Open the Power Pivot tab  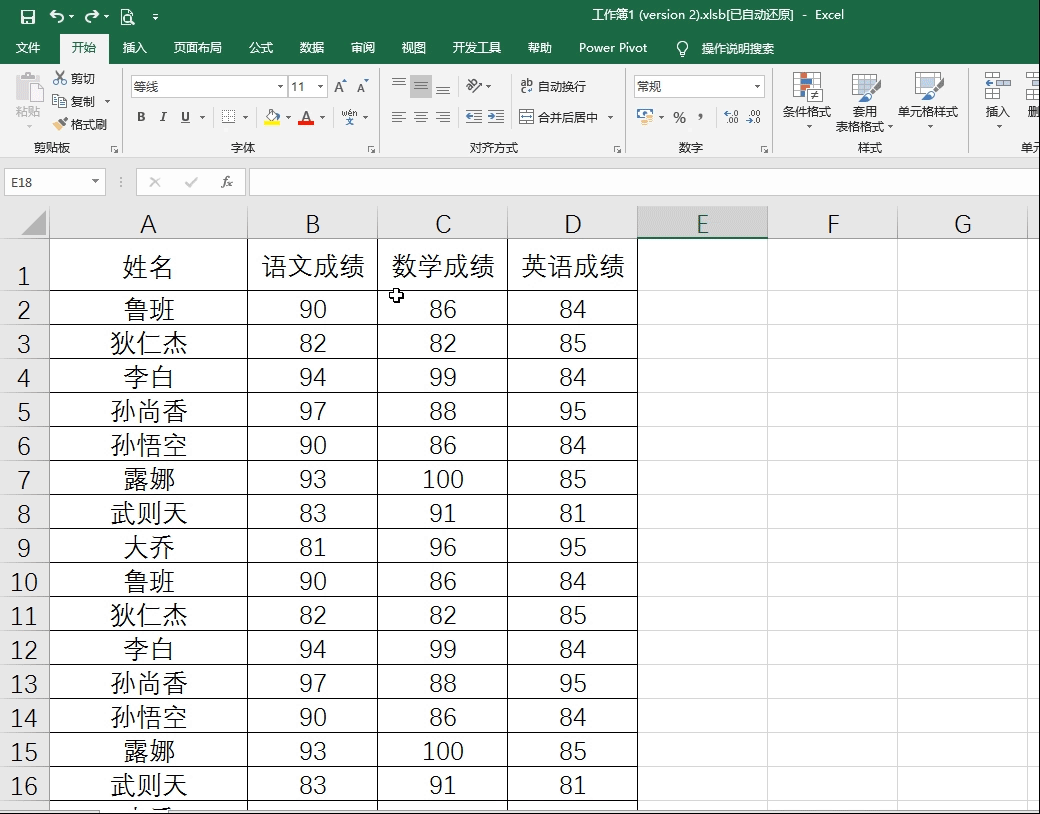613,48
